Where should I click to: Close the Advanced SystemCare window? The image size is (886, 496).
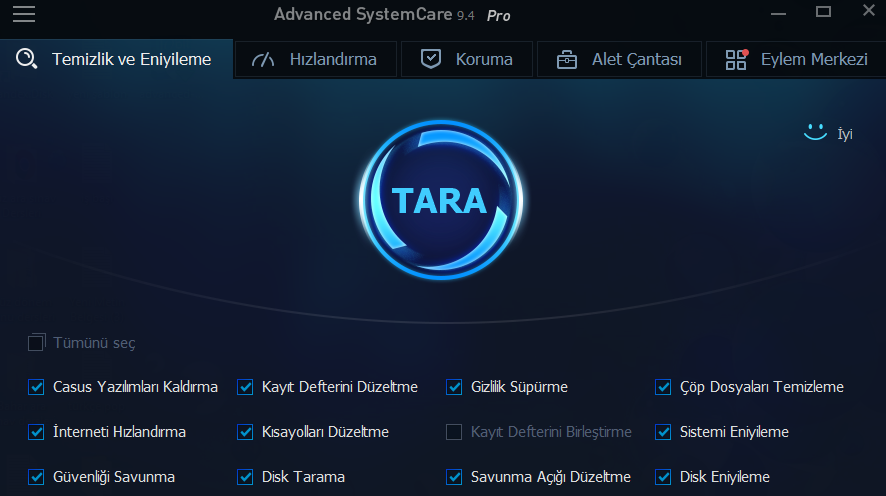(x=868, y=10)
